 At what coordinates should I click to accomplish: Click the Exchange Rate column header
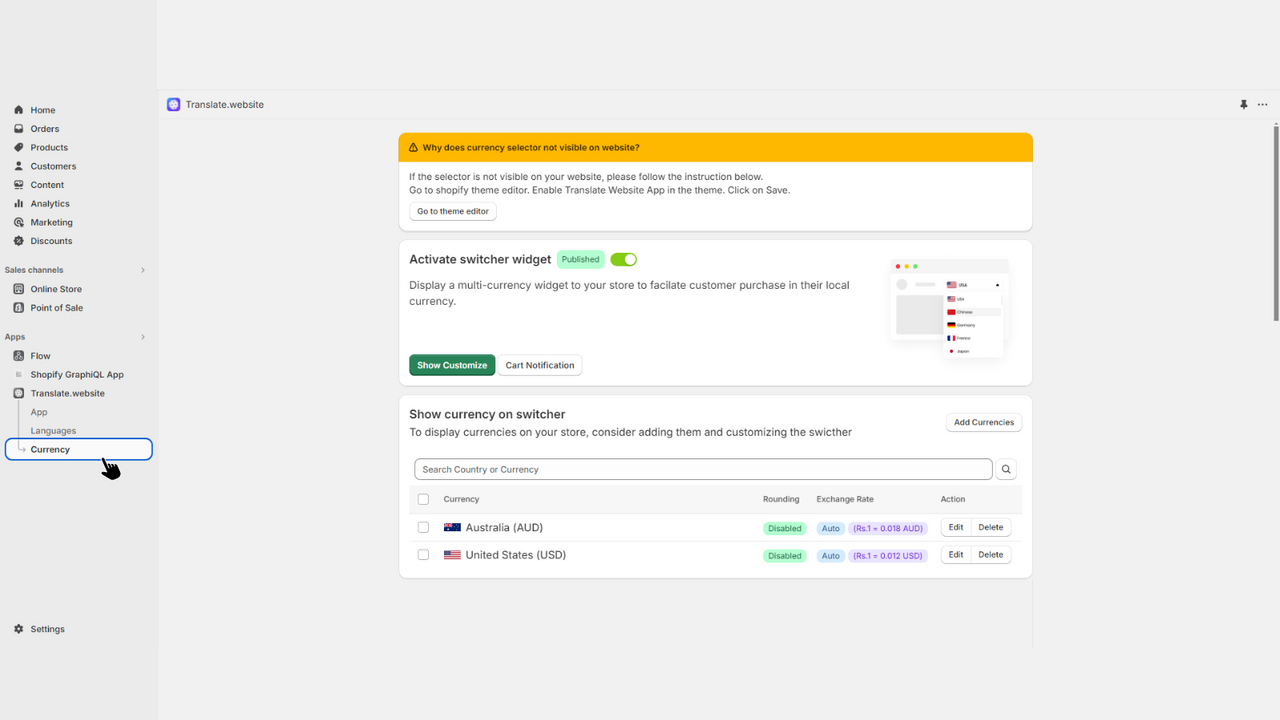click(x=845, y=499)
